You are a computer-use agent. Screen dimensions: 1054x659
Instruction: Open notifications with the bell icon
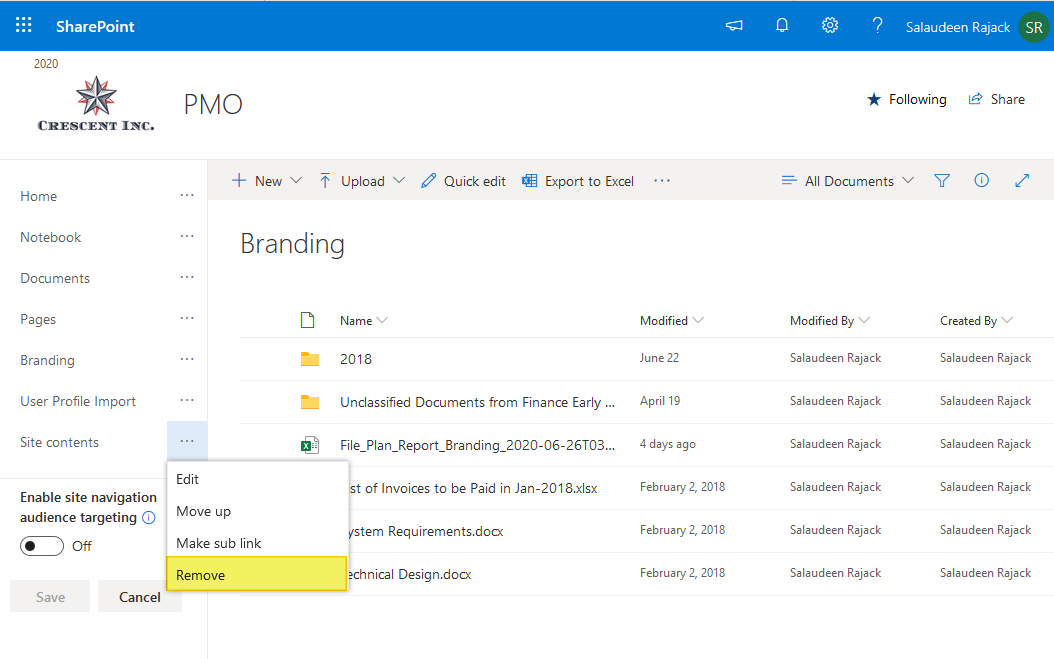tap(781, 25)
